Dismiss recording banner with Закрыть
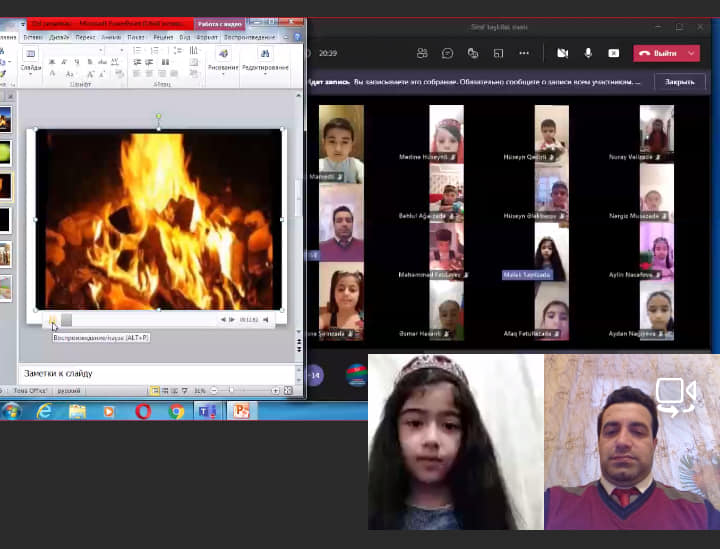The height and width of the screenshot is (549, 720). tap(680, 82)
